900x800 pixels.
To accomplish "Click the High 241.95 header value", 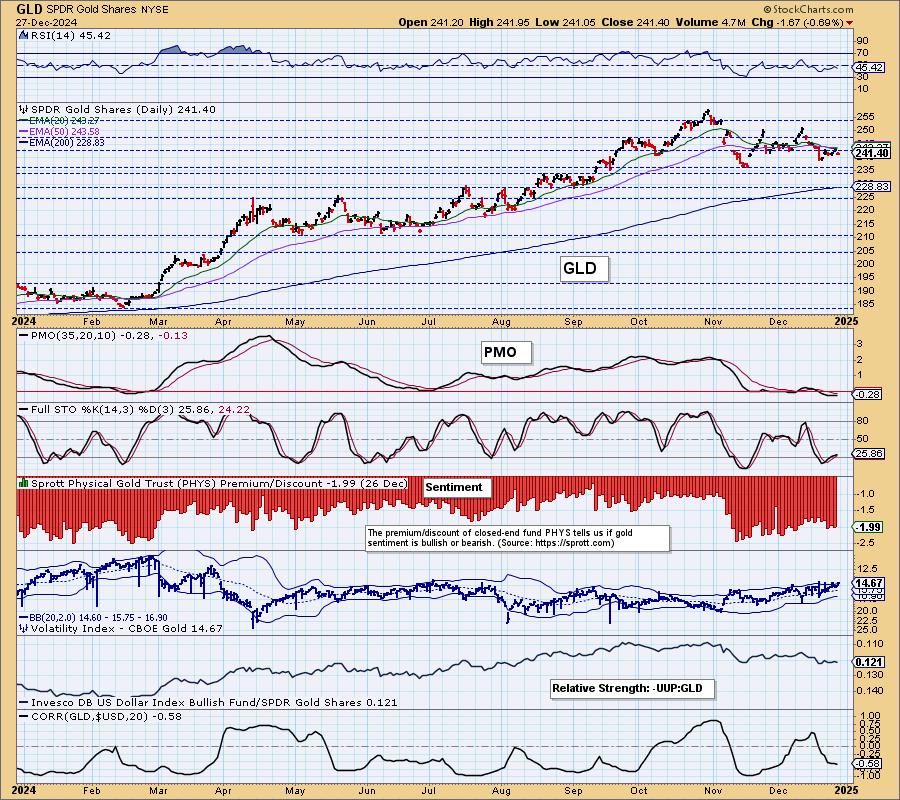I will tap(499, 22).
